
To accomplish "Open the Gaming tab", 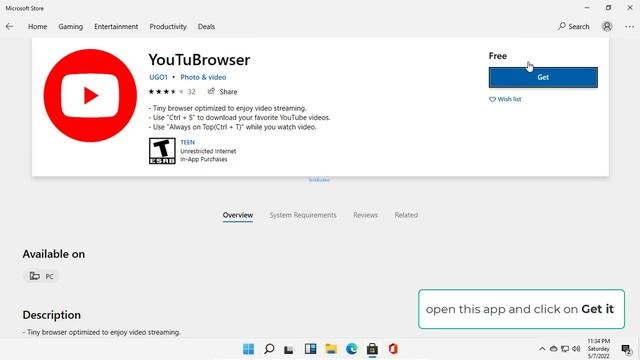I will coord(70,27).
